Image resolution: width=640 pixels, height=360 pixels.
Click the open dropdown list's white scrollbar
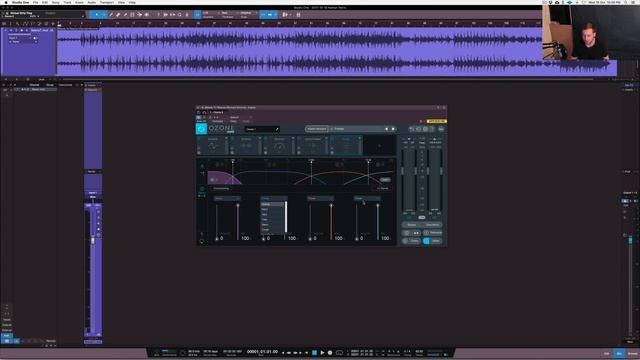[x=286, y=217]
